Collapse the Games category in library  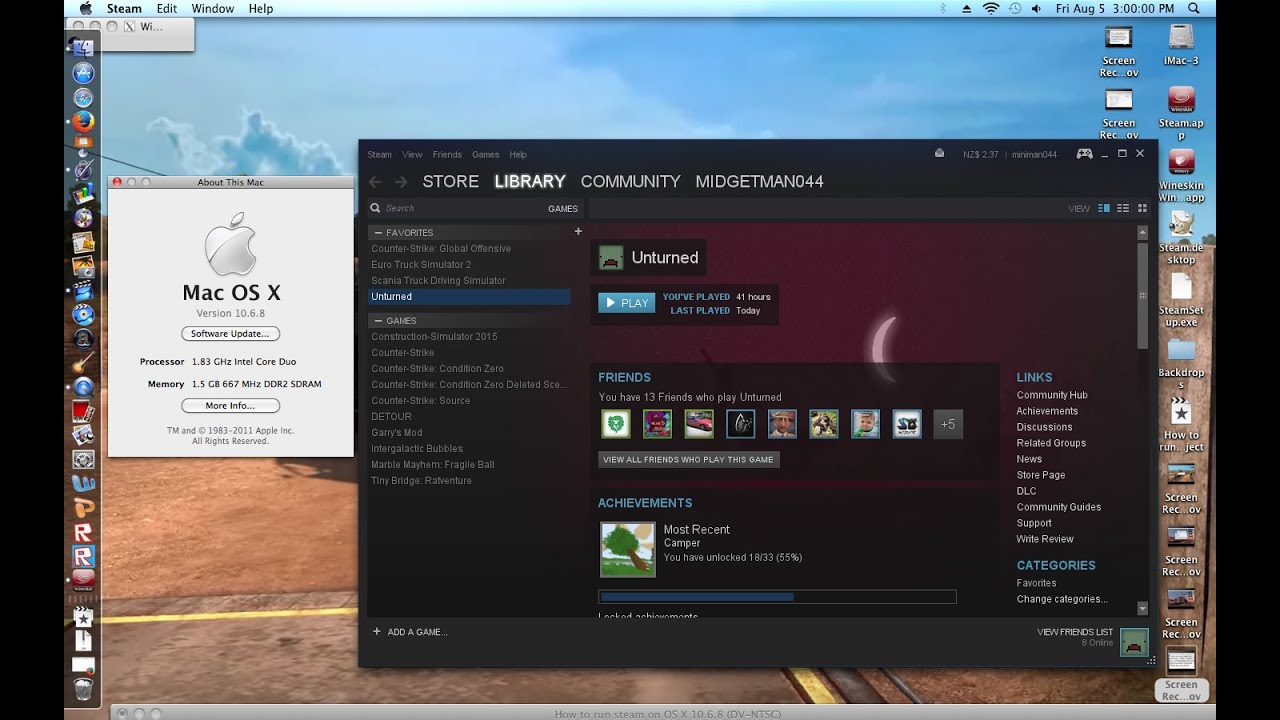coord(377,321)
